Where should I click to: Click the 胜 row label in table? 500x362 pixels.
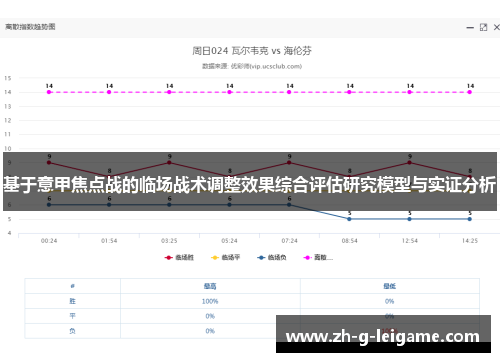[72, 301]
